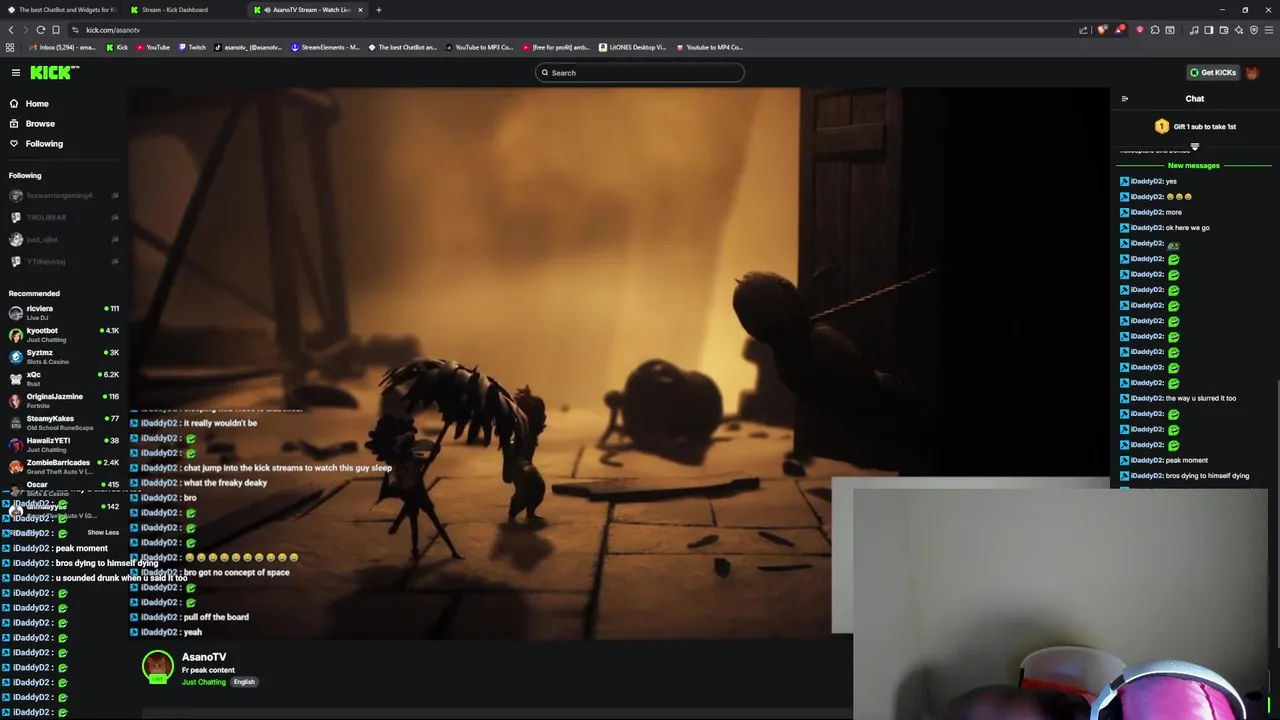Click the Kick search field
Viewport: 1280px width, 720px height.
tap(640, 72)
